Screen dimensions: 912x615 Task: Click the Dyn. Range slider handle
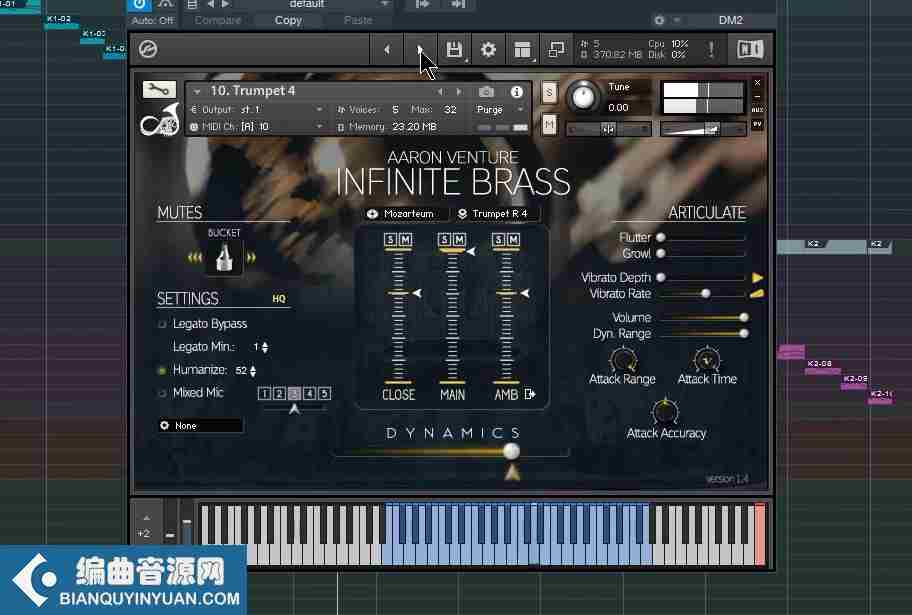(743, 333)
